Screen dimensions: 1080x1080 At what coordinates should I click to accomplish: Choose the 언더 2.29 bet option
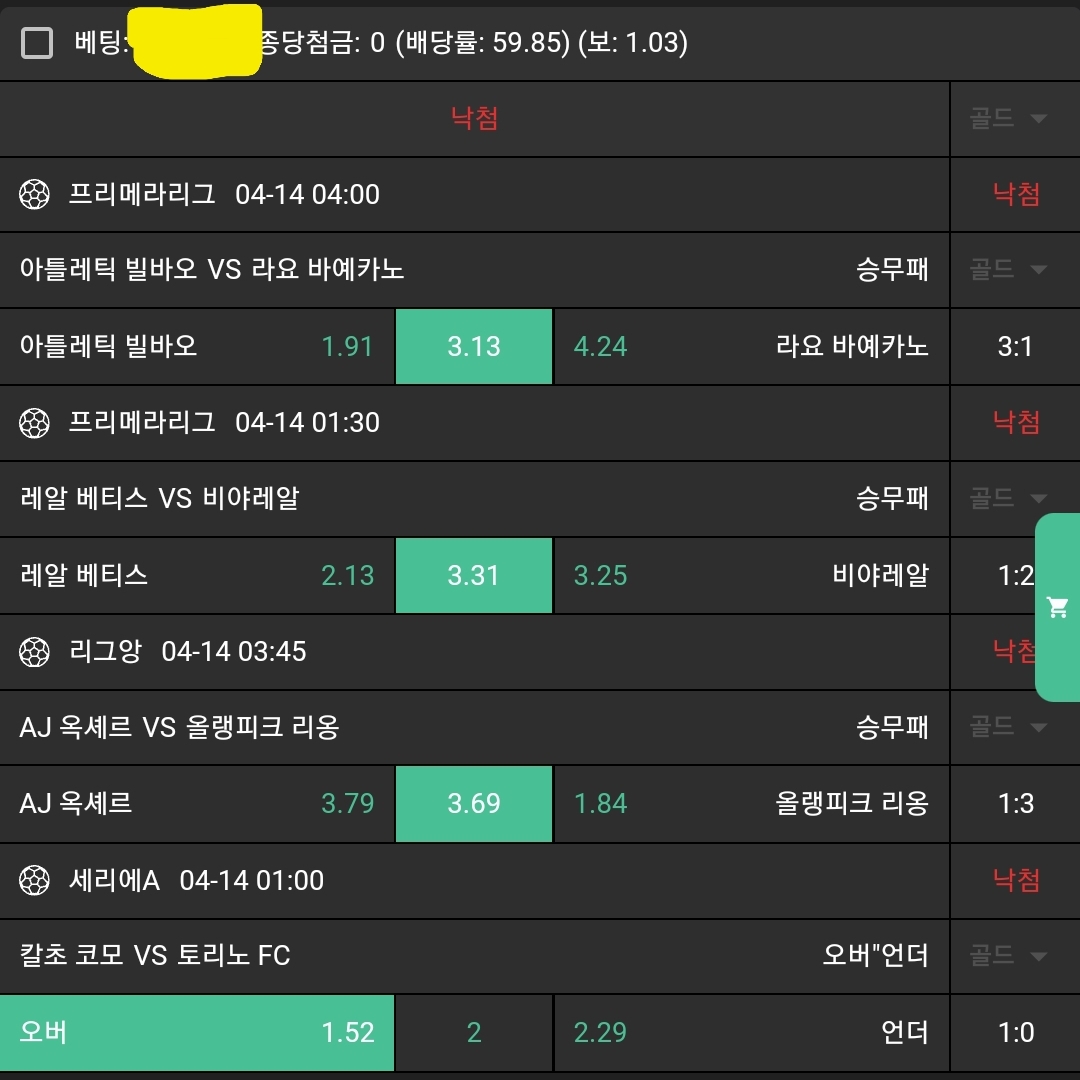click(750, 1032)
